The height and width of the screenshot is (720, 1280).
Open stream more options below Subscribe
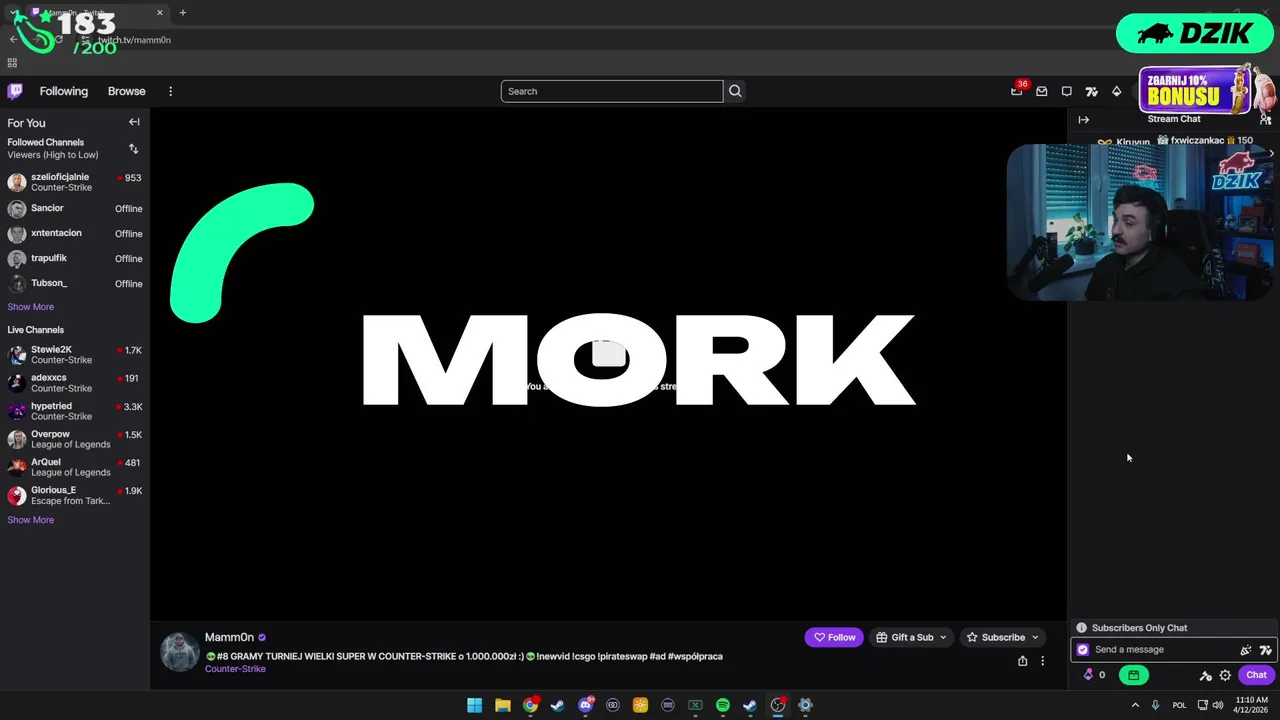click(1042, 661)
